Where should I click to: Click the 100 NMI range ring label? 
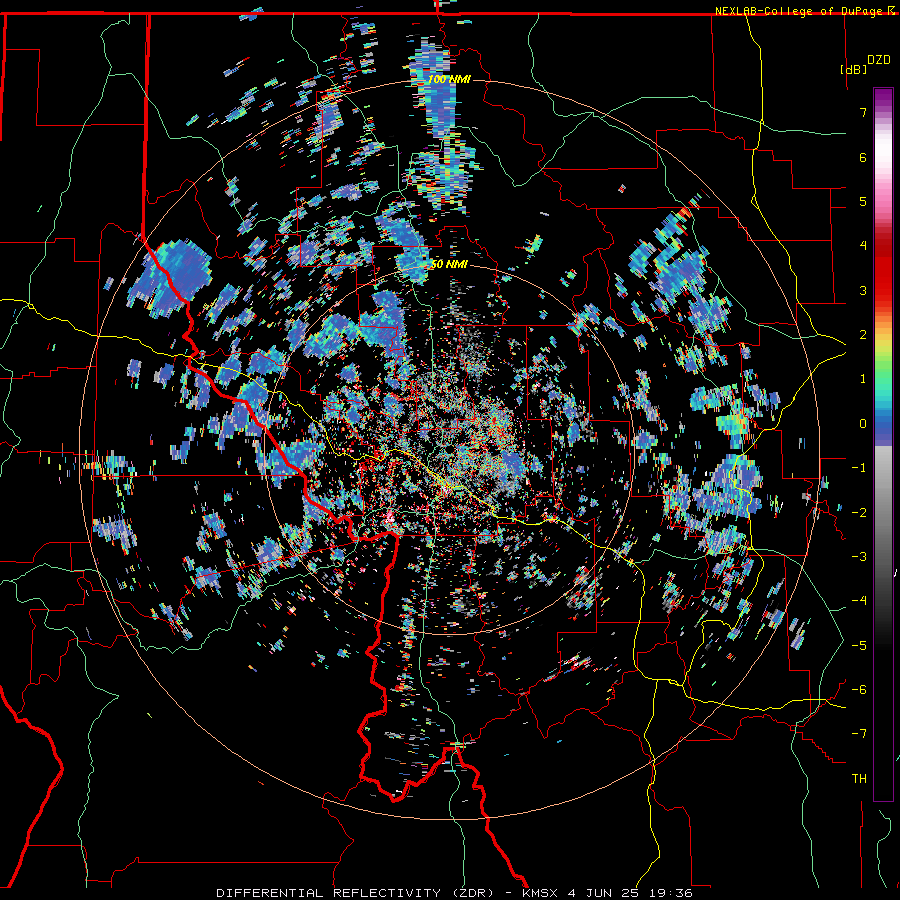coord(449,79)
